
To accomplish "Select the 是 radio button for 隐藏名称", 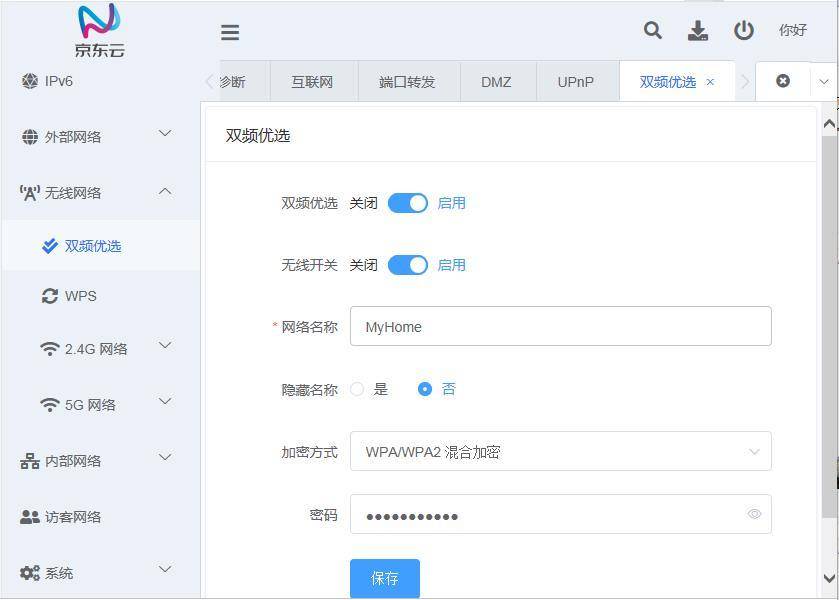I will click(x=357, y=389).
